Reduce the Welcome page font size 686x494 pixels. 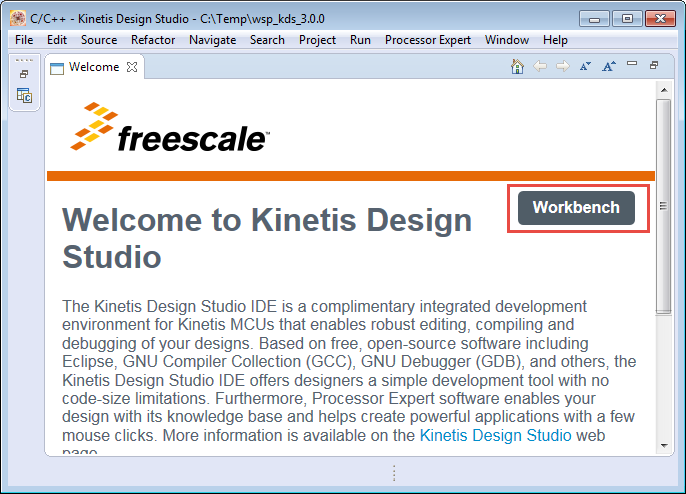click(585, 67)
